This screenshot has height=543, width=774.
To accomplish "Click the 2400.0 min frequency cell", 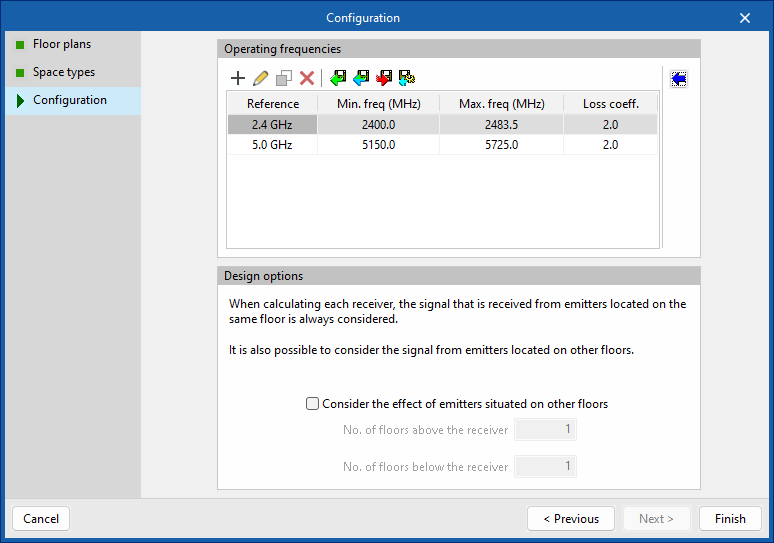I will tap(379, 125).
